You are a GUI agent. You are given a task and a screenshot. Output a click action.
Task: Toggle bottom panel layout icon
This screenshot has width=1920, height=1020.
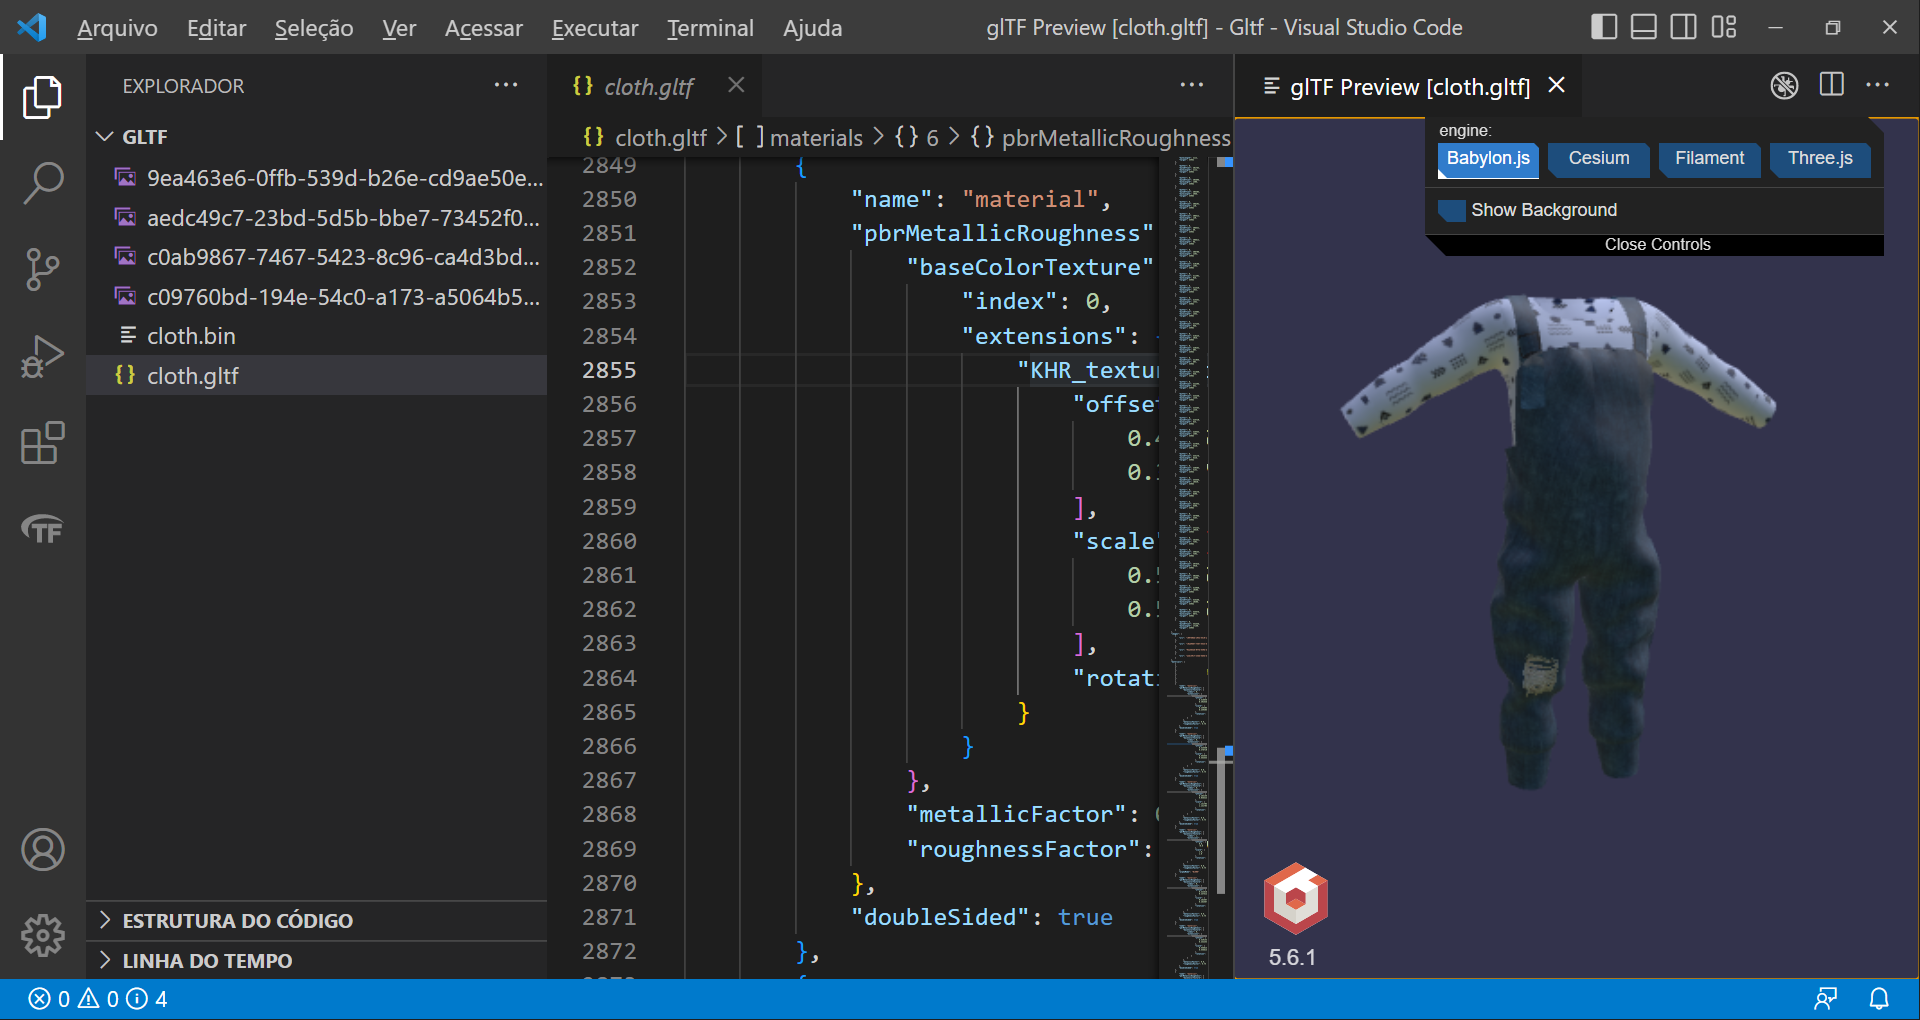click(1644, 27)
